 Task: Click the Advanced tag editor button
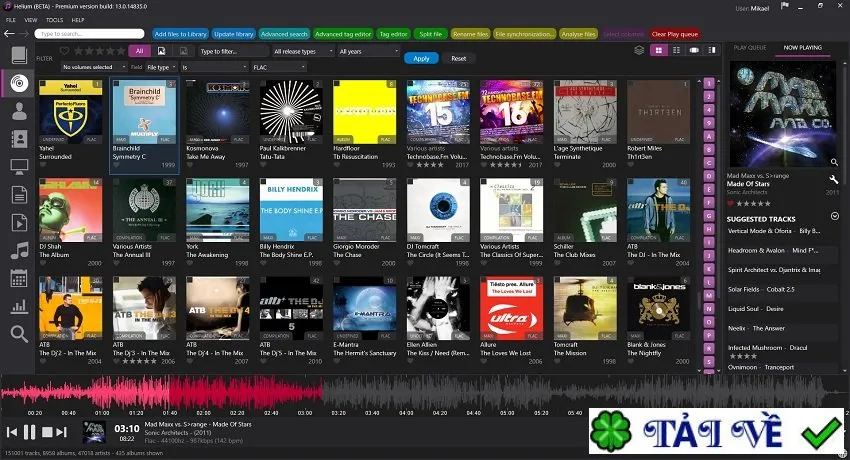click(x=343, y=34)
